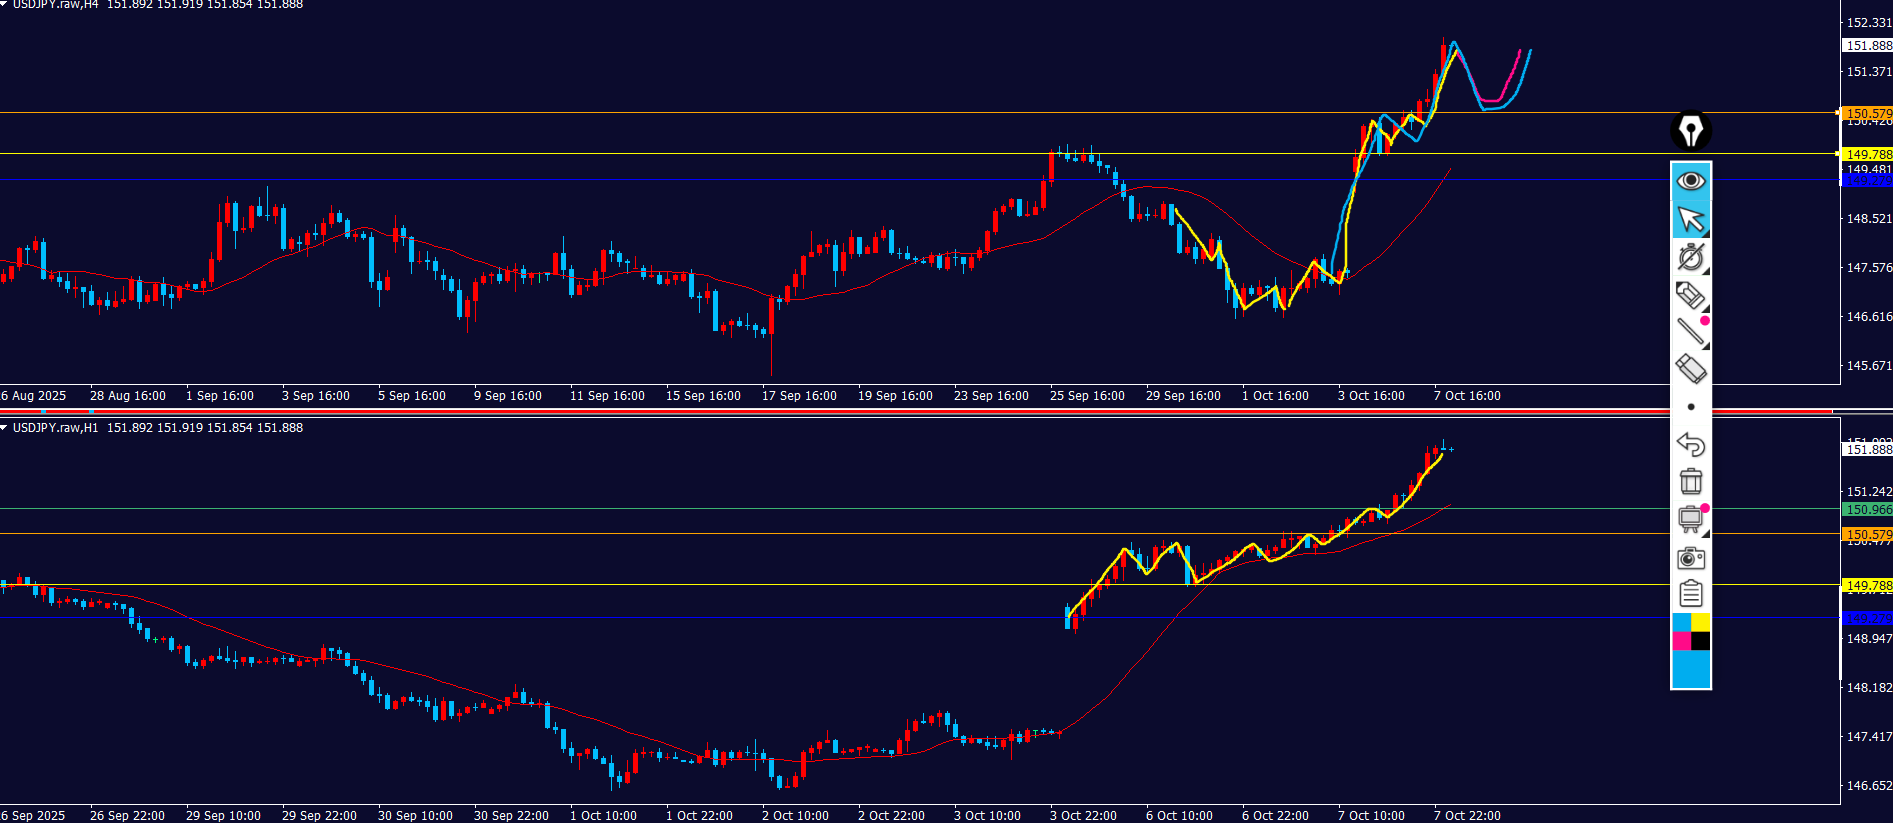Open the clipboard notes icon

point(1690,593)
